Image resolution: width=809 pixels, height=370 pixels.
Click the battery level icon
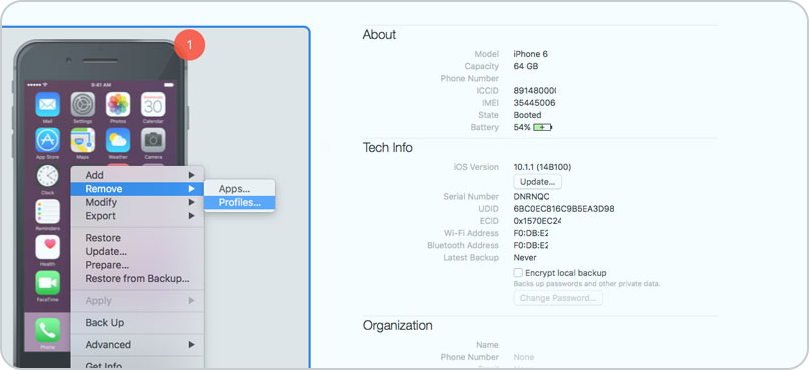tap(543, 127)
